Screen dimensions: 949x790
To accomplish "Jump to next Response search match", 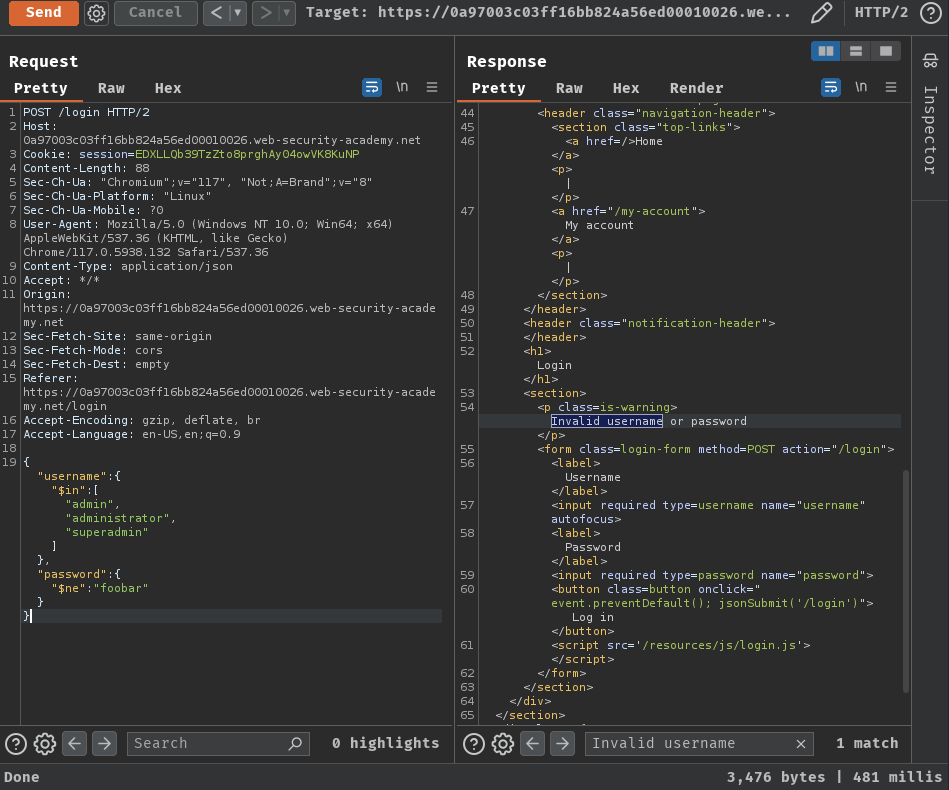I will click(562, 743).
